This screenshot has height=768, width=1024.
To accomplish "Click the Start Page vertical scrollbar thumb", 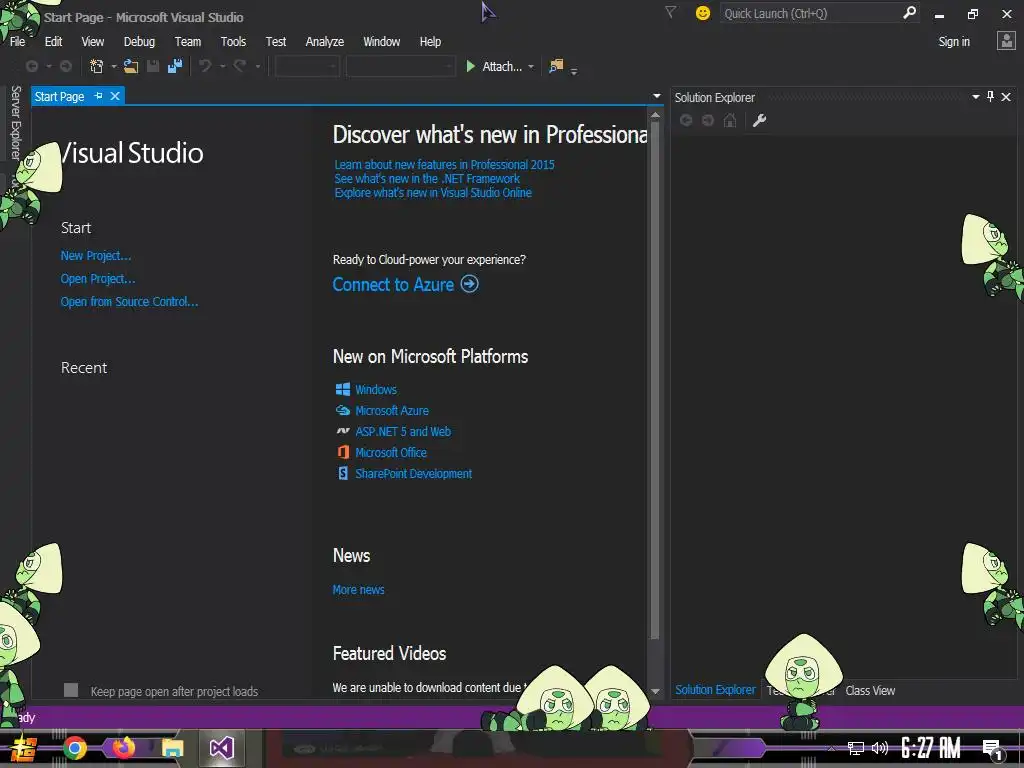I will (655, 379).
